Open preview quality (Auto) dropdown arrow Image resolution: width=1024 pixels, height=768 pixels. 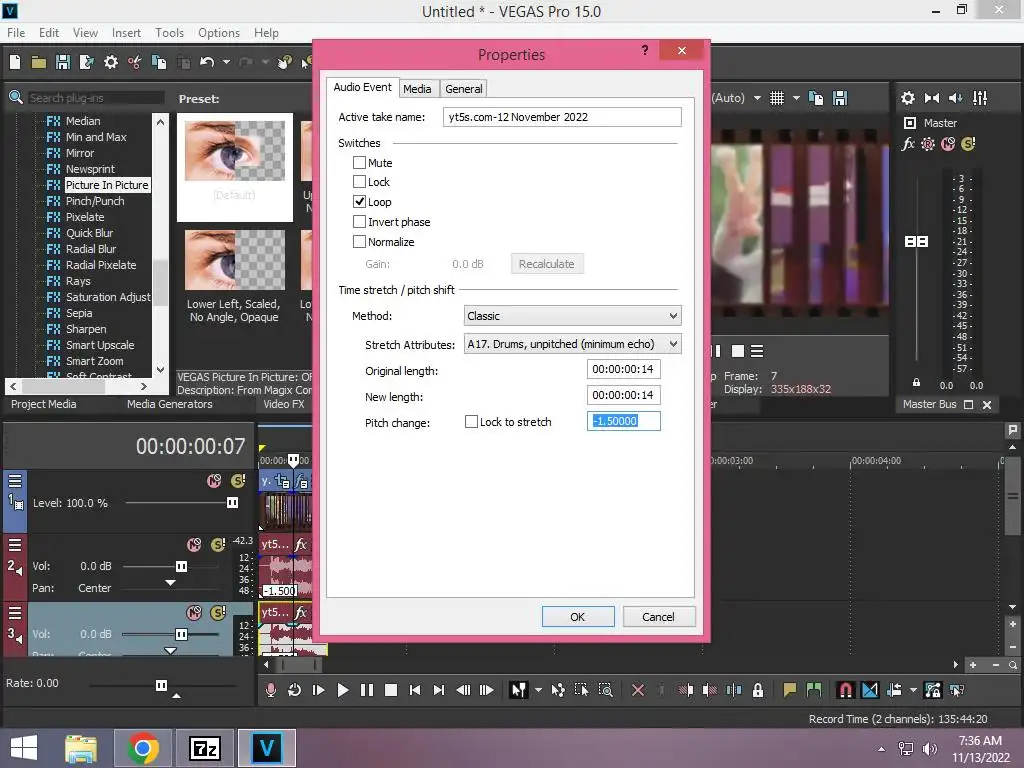[x=757, y=98]
